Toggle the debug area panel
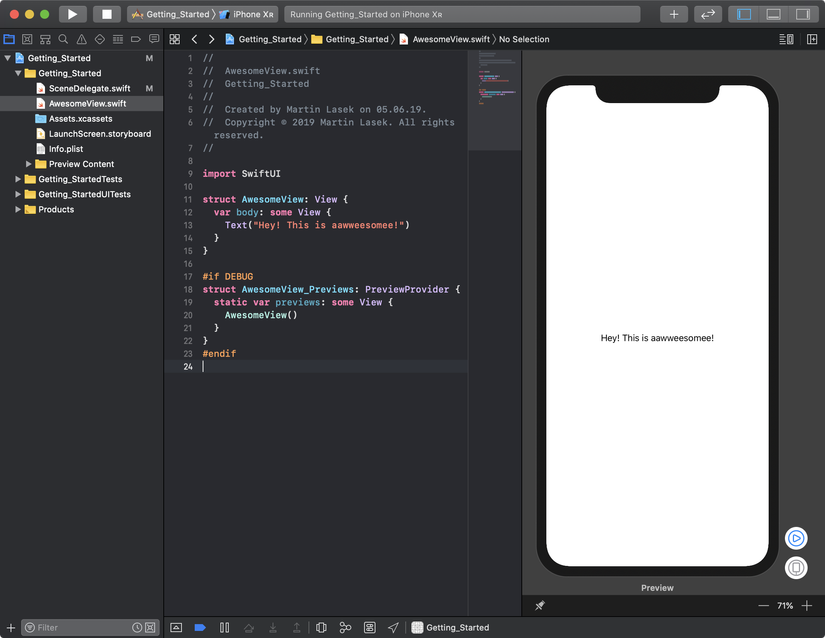The height and width of the screenshot is (638, 825). [x=773, y=14]
